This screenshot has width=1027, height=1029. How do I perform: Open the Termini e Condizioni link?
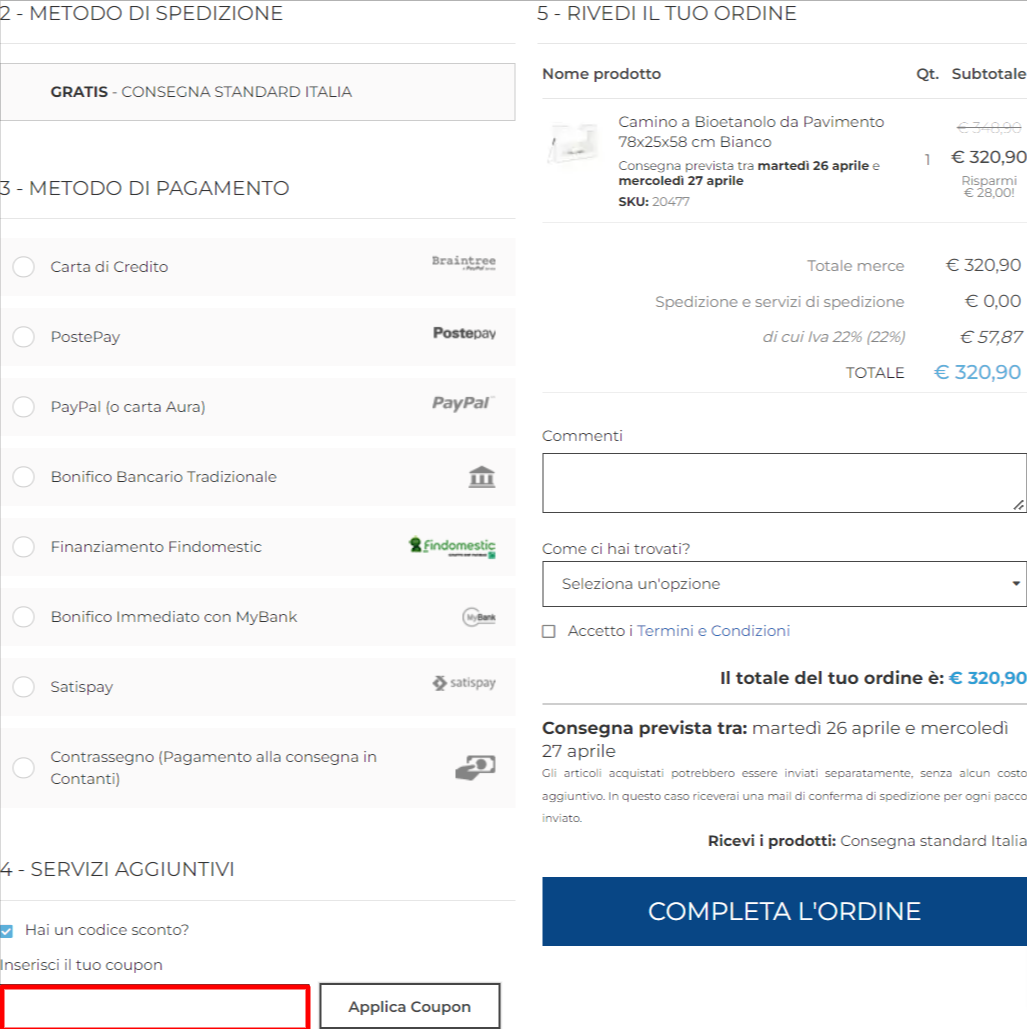[x=713, y=631]
